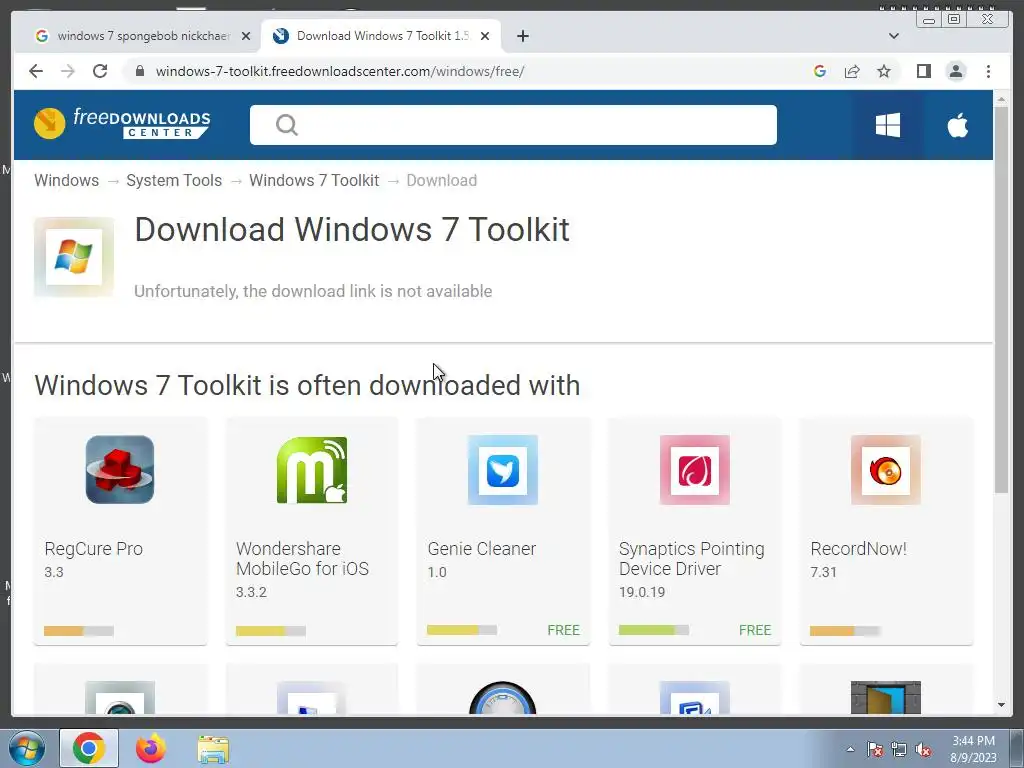Close the spongebob search tab
The image size is (1024, 768).
246,36
